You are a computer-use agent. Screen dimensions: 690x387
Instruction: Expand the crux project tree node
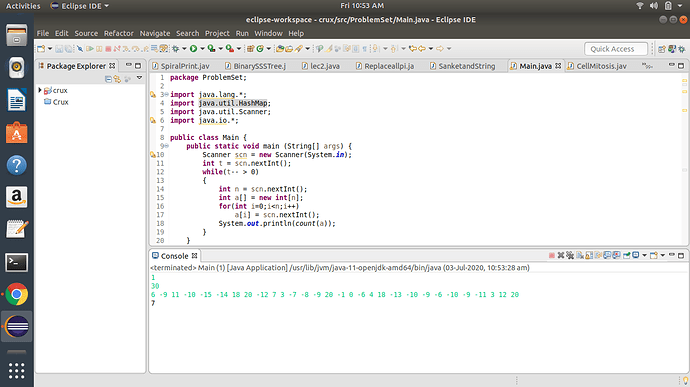click(x=40, y=90)
